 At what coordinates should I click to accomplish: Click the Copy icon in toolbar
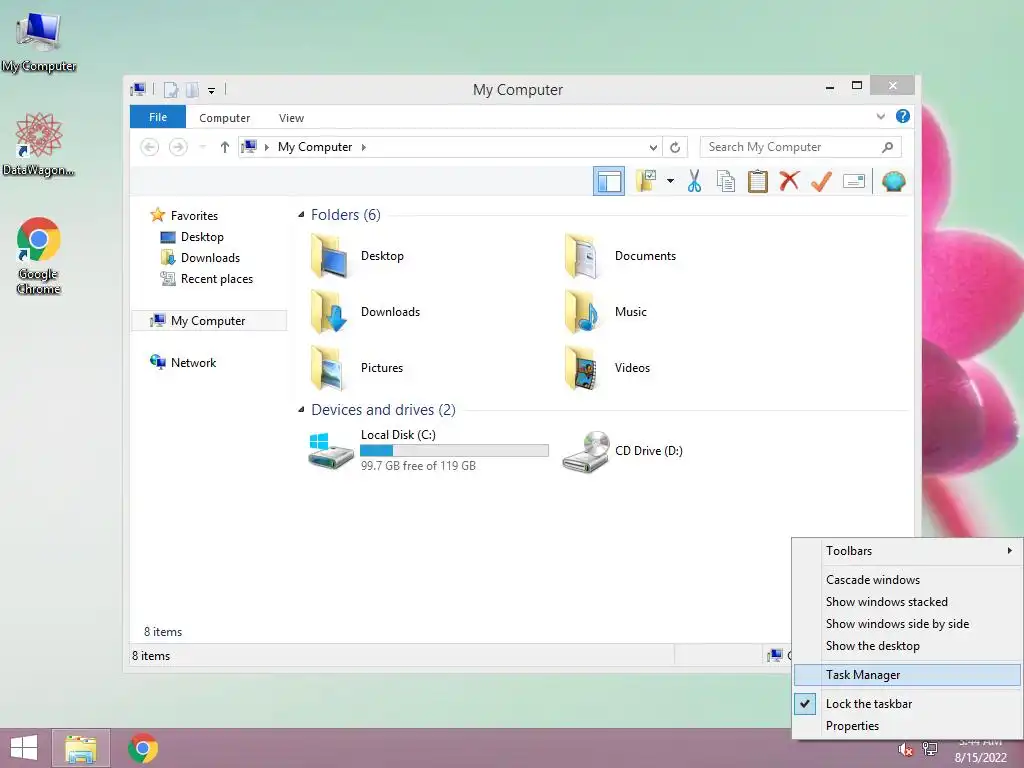[x=726, y=181]
